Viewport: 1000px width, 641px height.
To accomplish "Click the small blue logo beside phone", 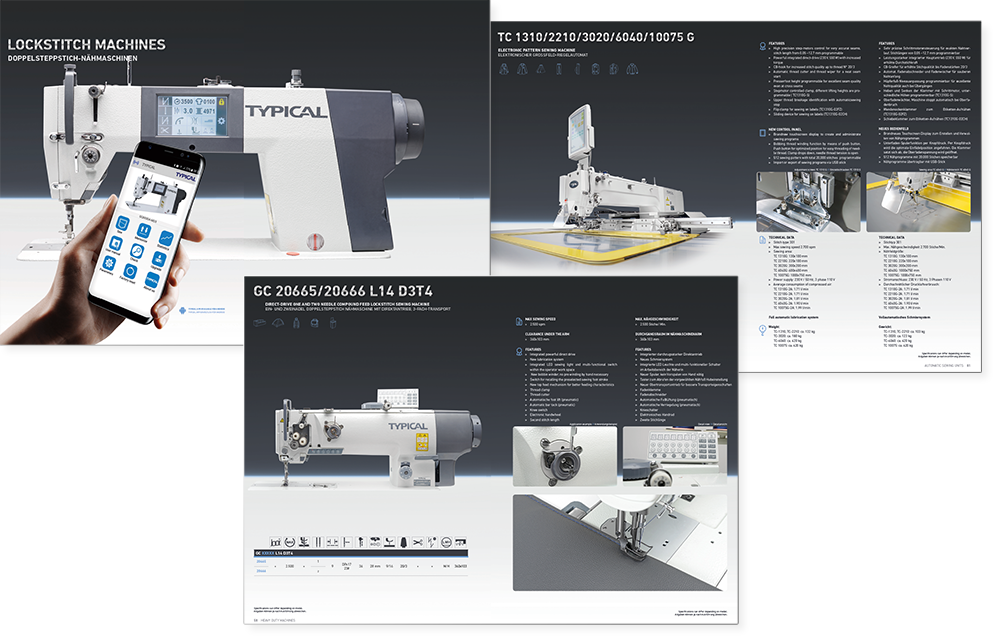I will click(182, 311).
